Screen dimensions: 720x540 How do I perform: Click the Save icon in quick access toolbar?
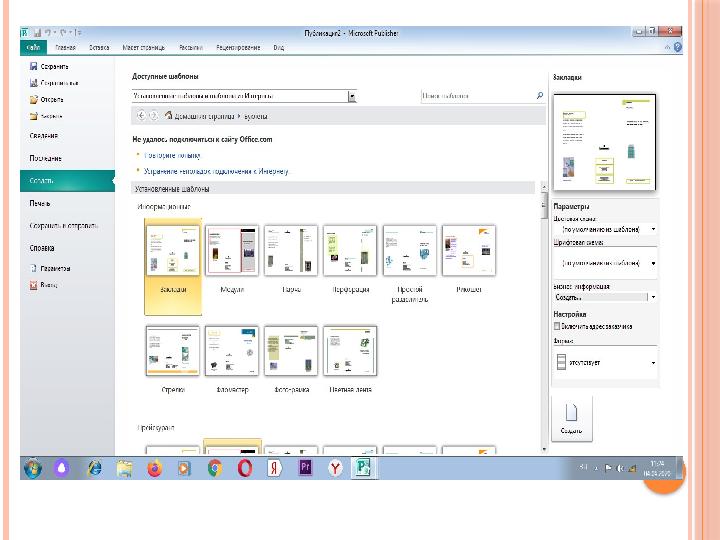click(38, 33)
